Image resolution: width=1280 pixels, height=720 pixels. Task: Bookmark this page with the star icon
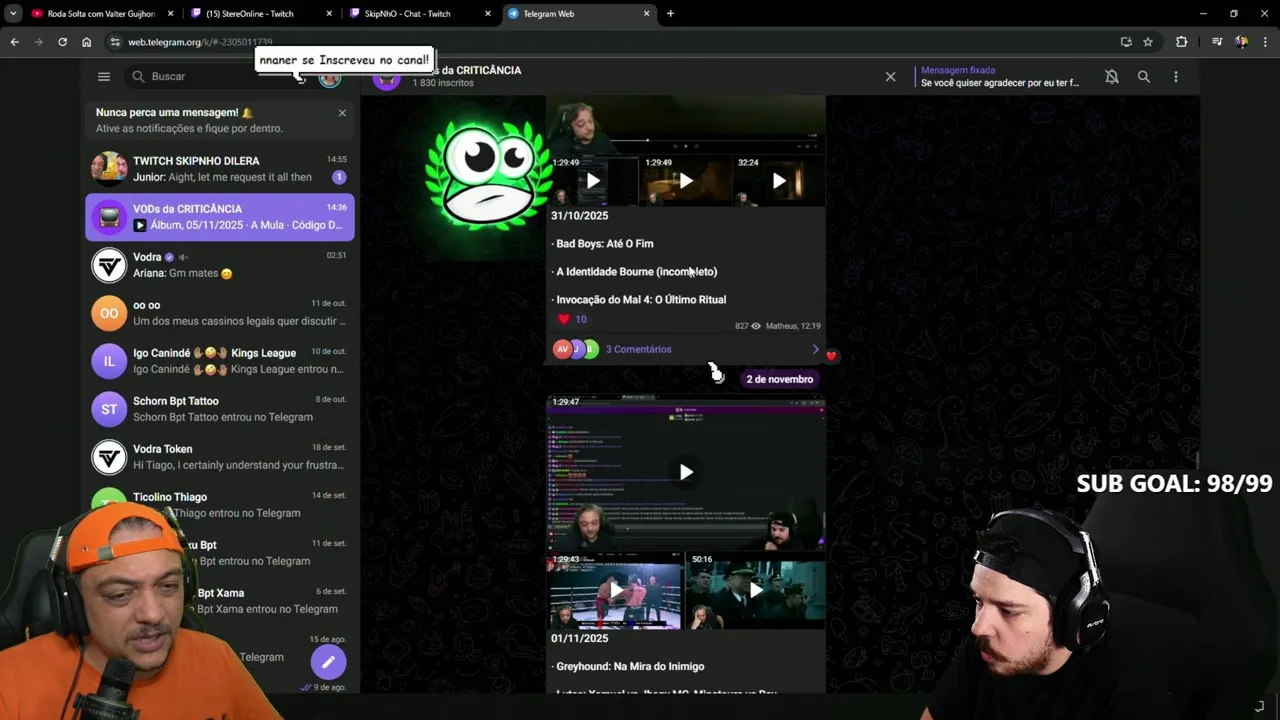click(x=1148, y=42)
